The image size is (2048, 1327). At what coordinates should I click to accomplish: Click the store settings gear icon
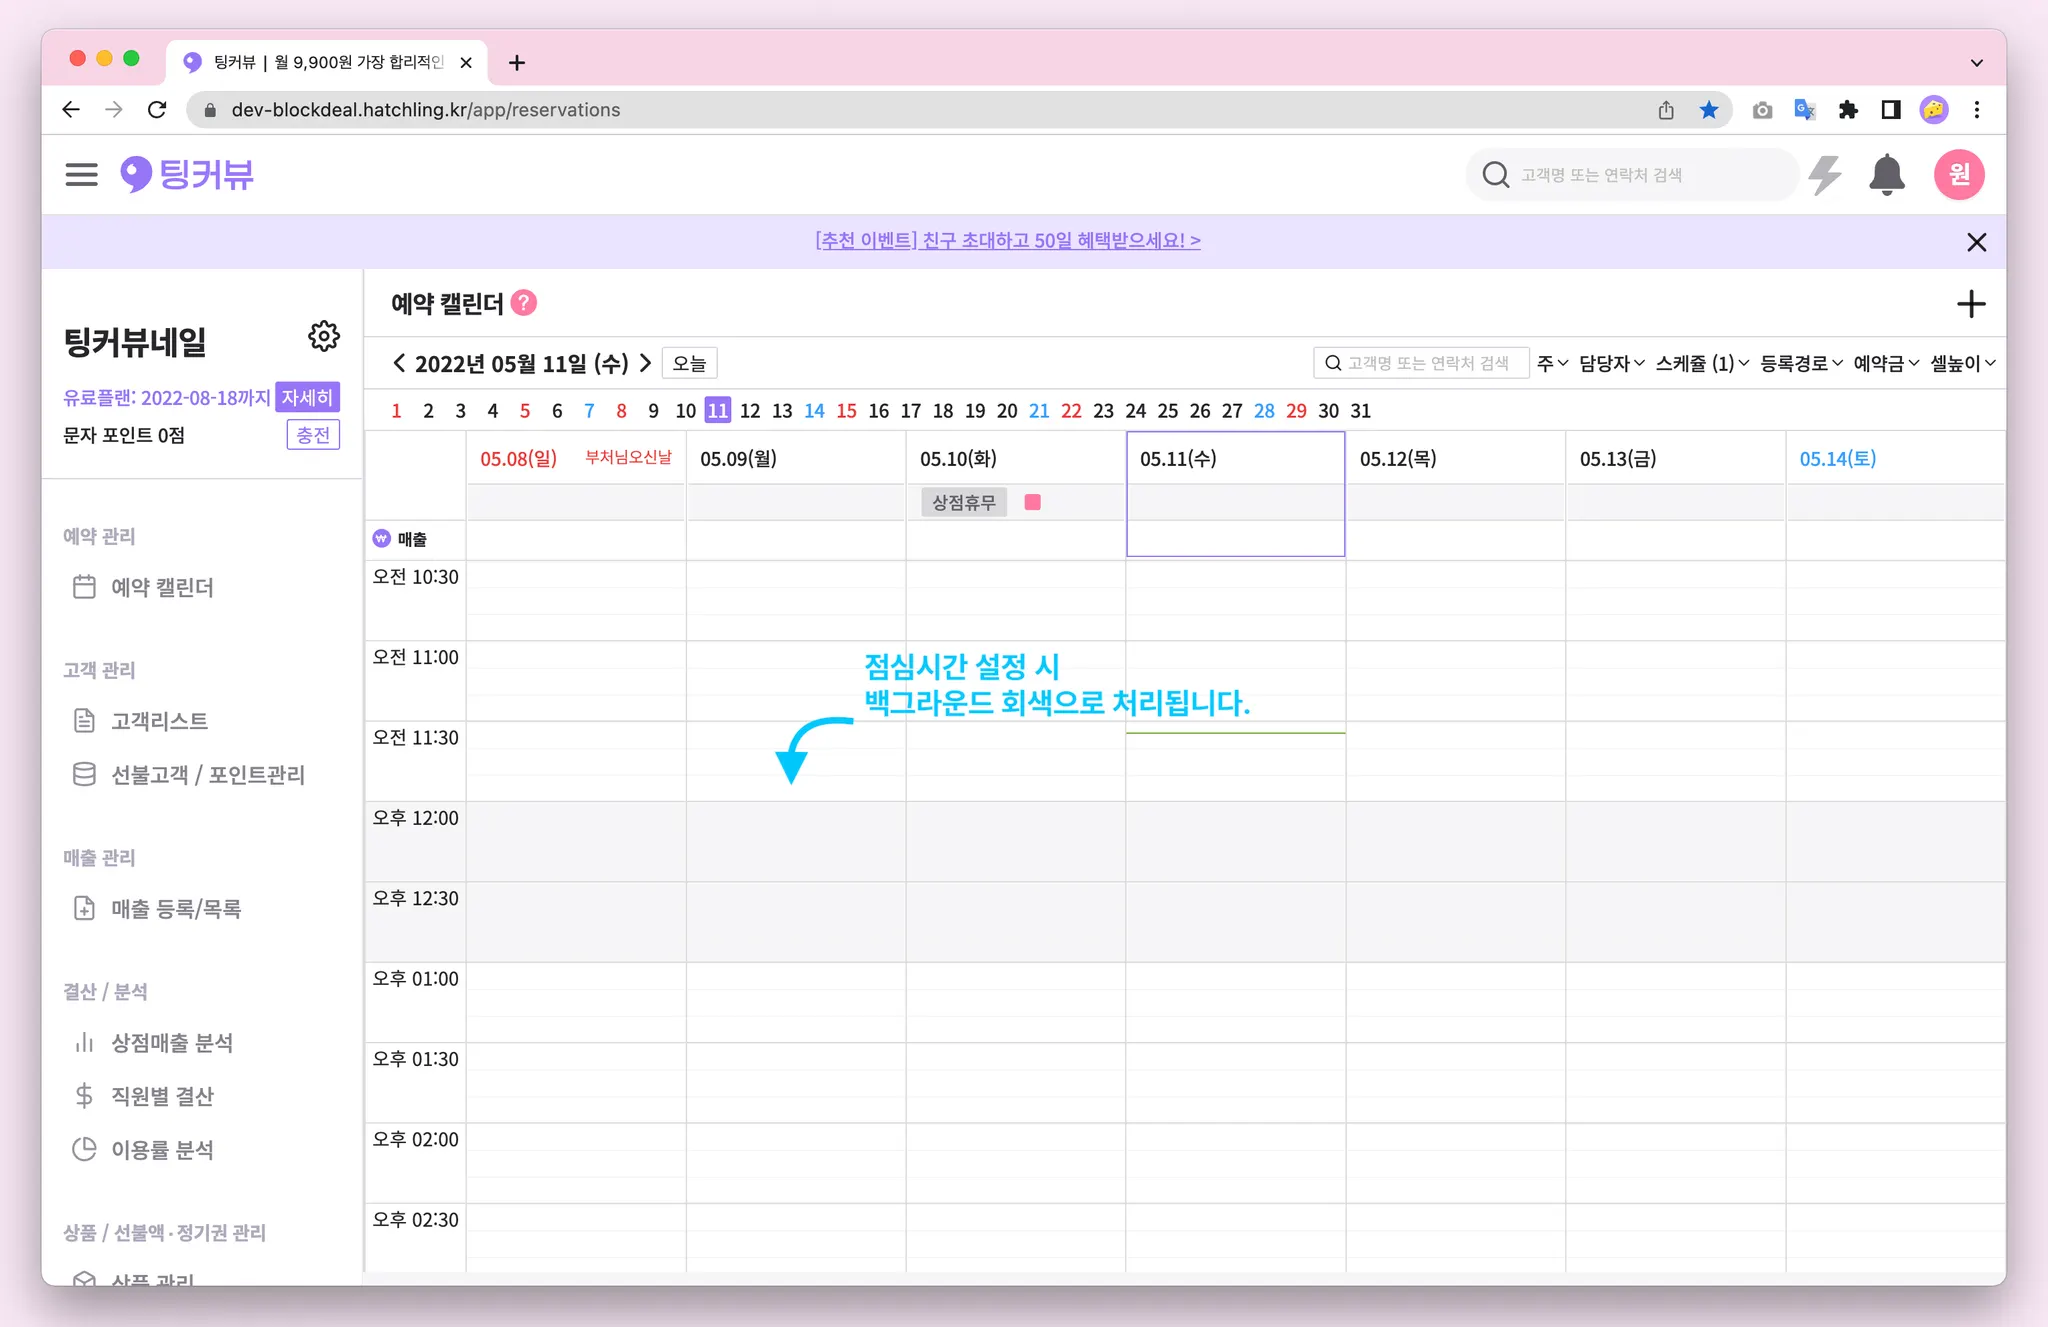[x=323, y=336]
